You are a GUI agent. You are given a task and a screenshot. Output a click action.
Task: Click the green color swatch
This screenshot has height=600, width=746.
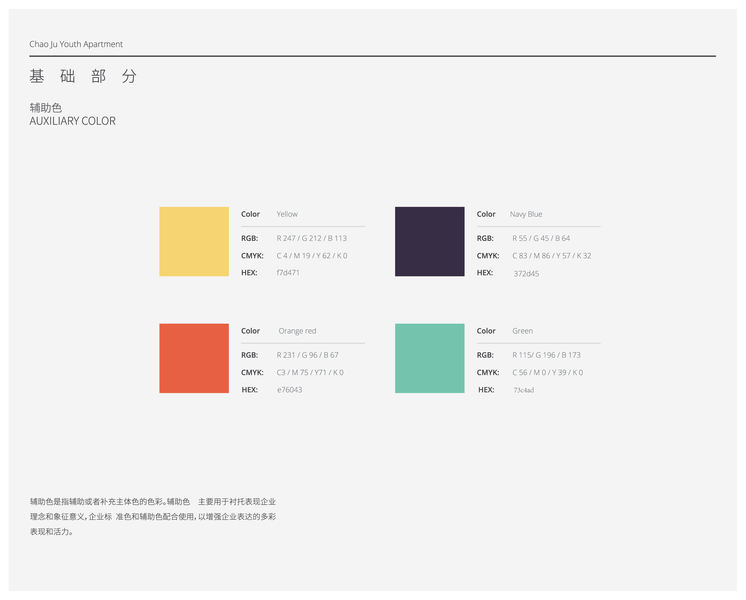[430, 358]
